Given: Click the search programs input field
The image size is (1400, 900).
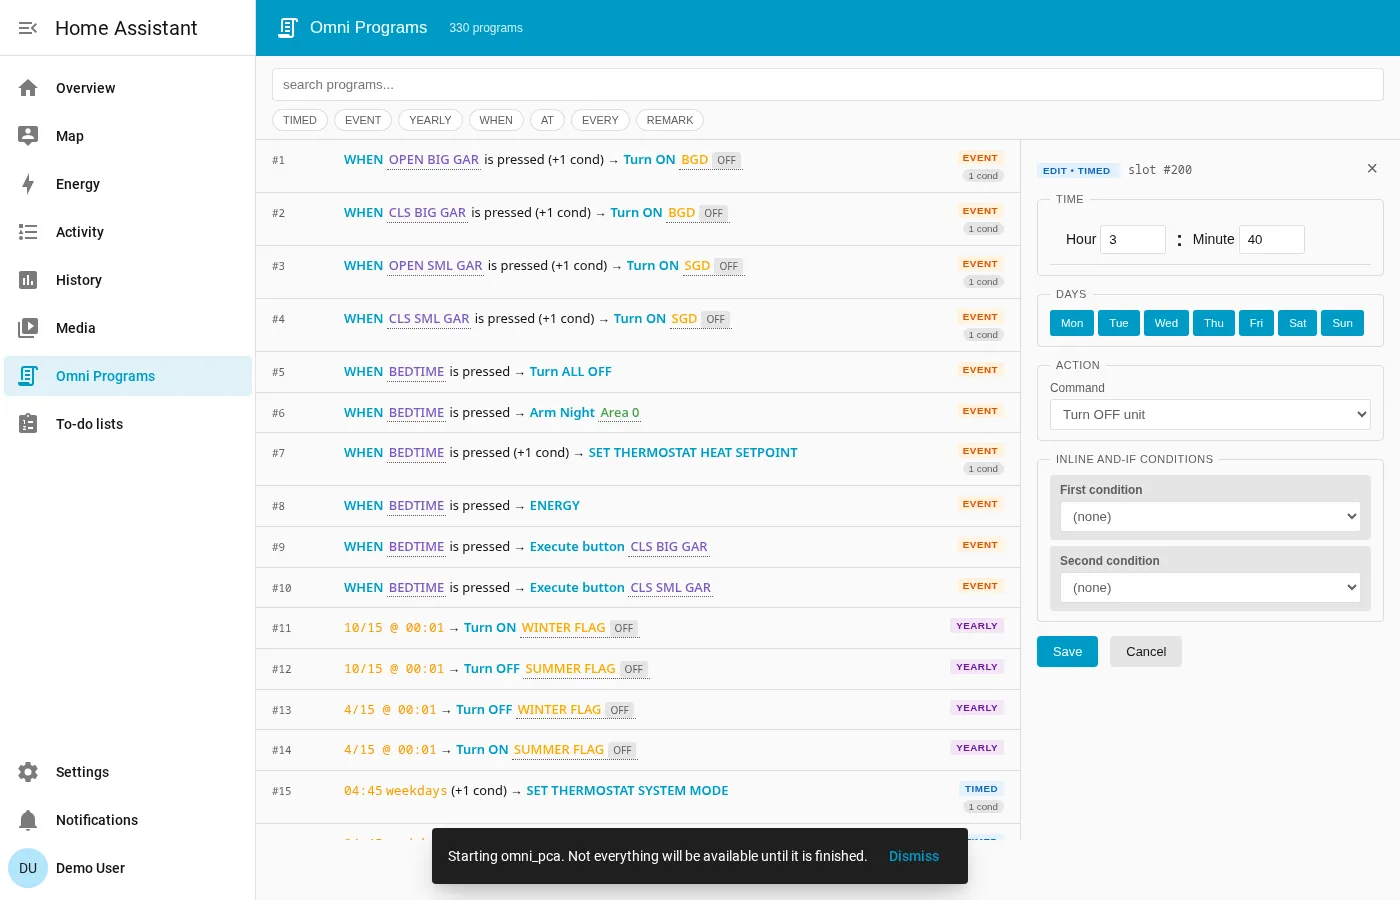Looking at the screenshot, I should [828, 85].
